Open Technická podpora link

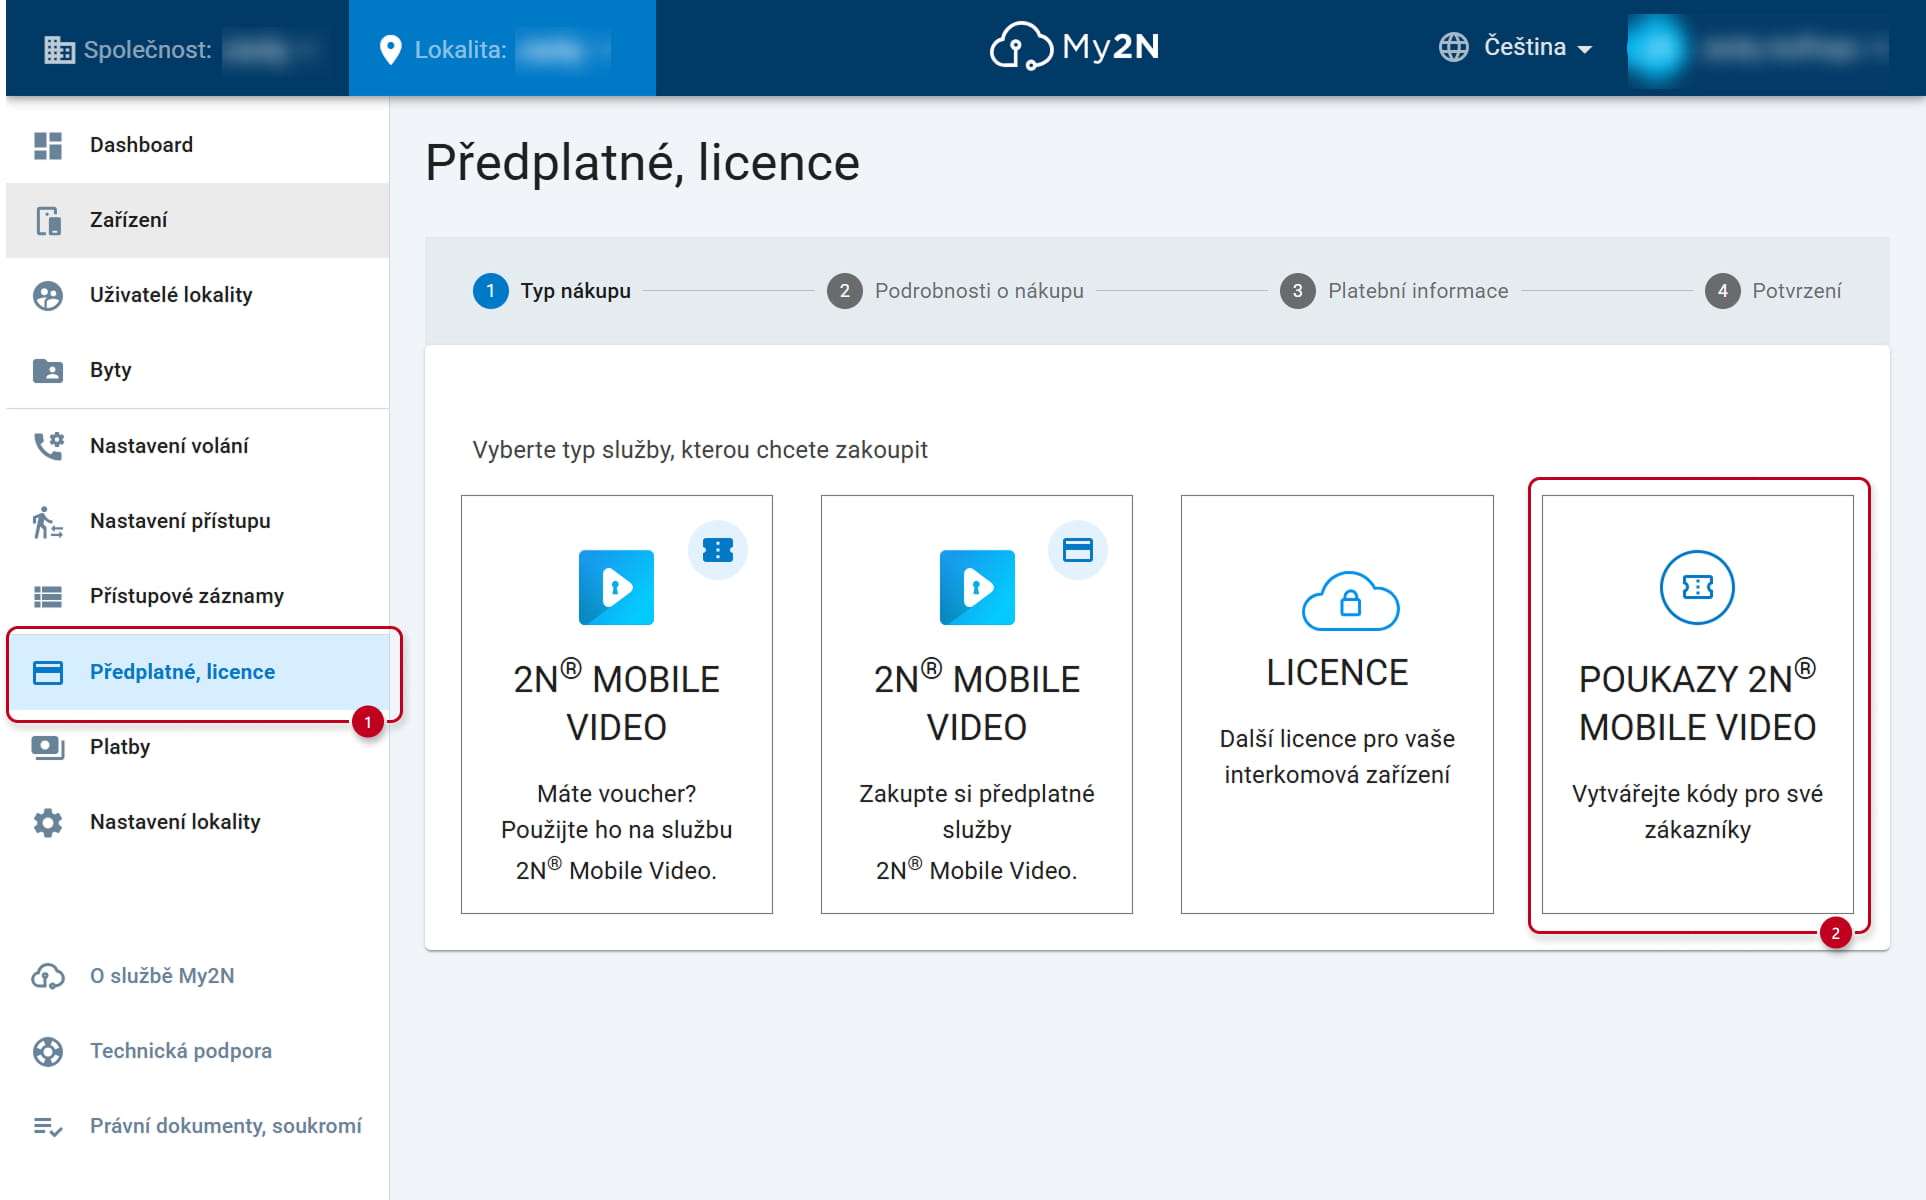pyautogui.click(x=197, y=1051)
